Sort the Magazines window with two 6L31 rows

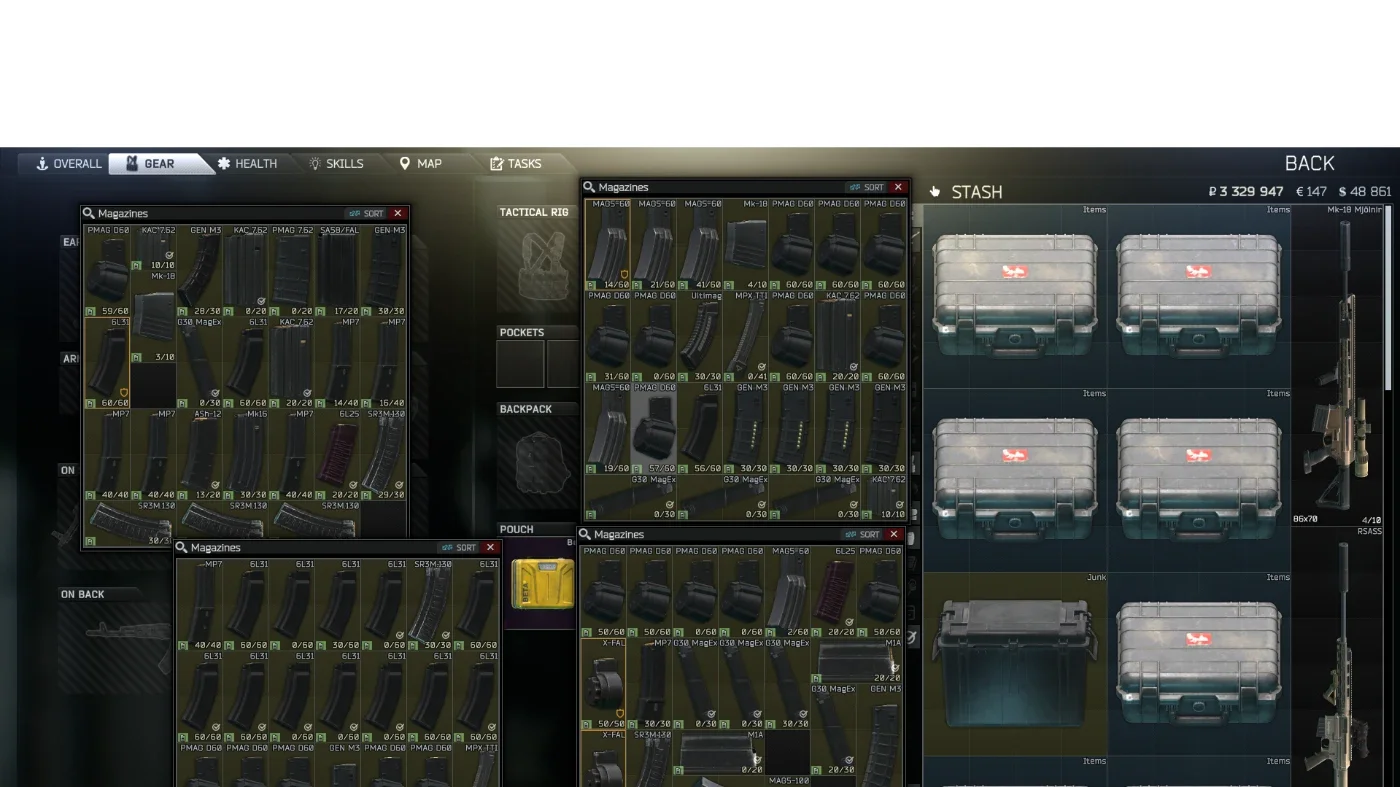[x=458, y=547]
